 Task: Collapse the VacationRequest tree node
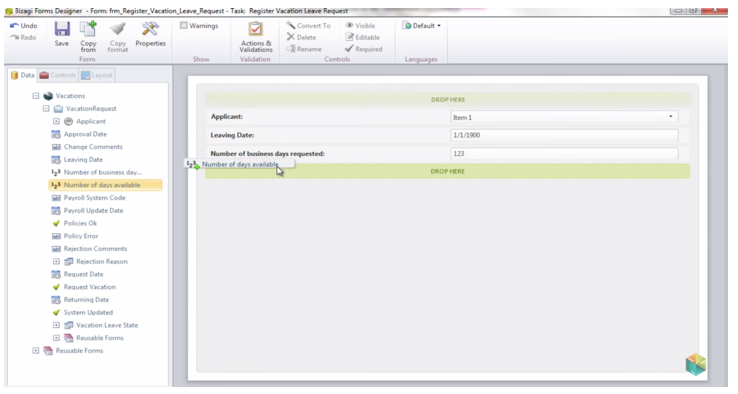pyautogui.click(x=46, y=108)
